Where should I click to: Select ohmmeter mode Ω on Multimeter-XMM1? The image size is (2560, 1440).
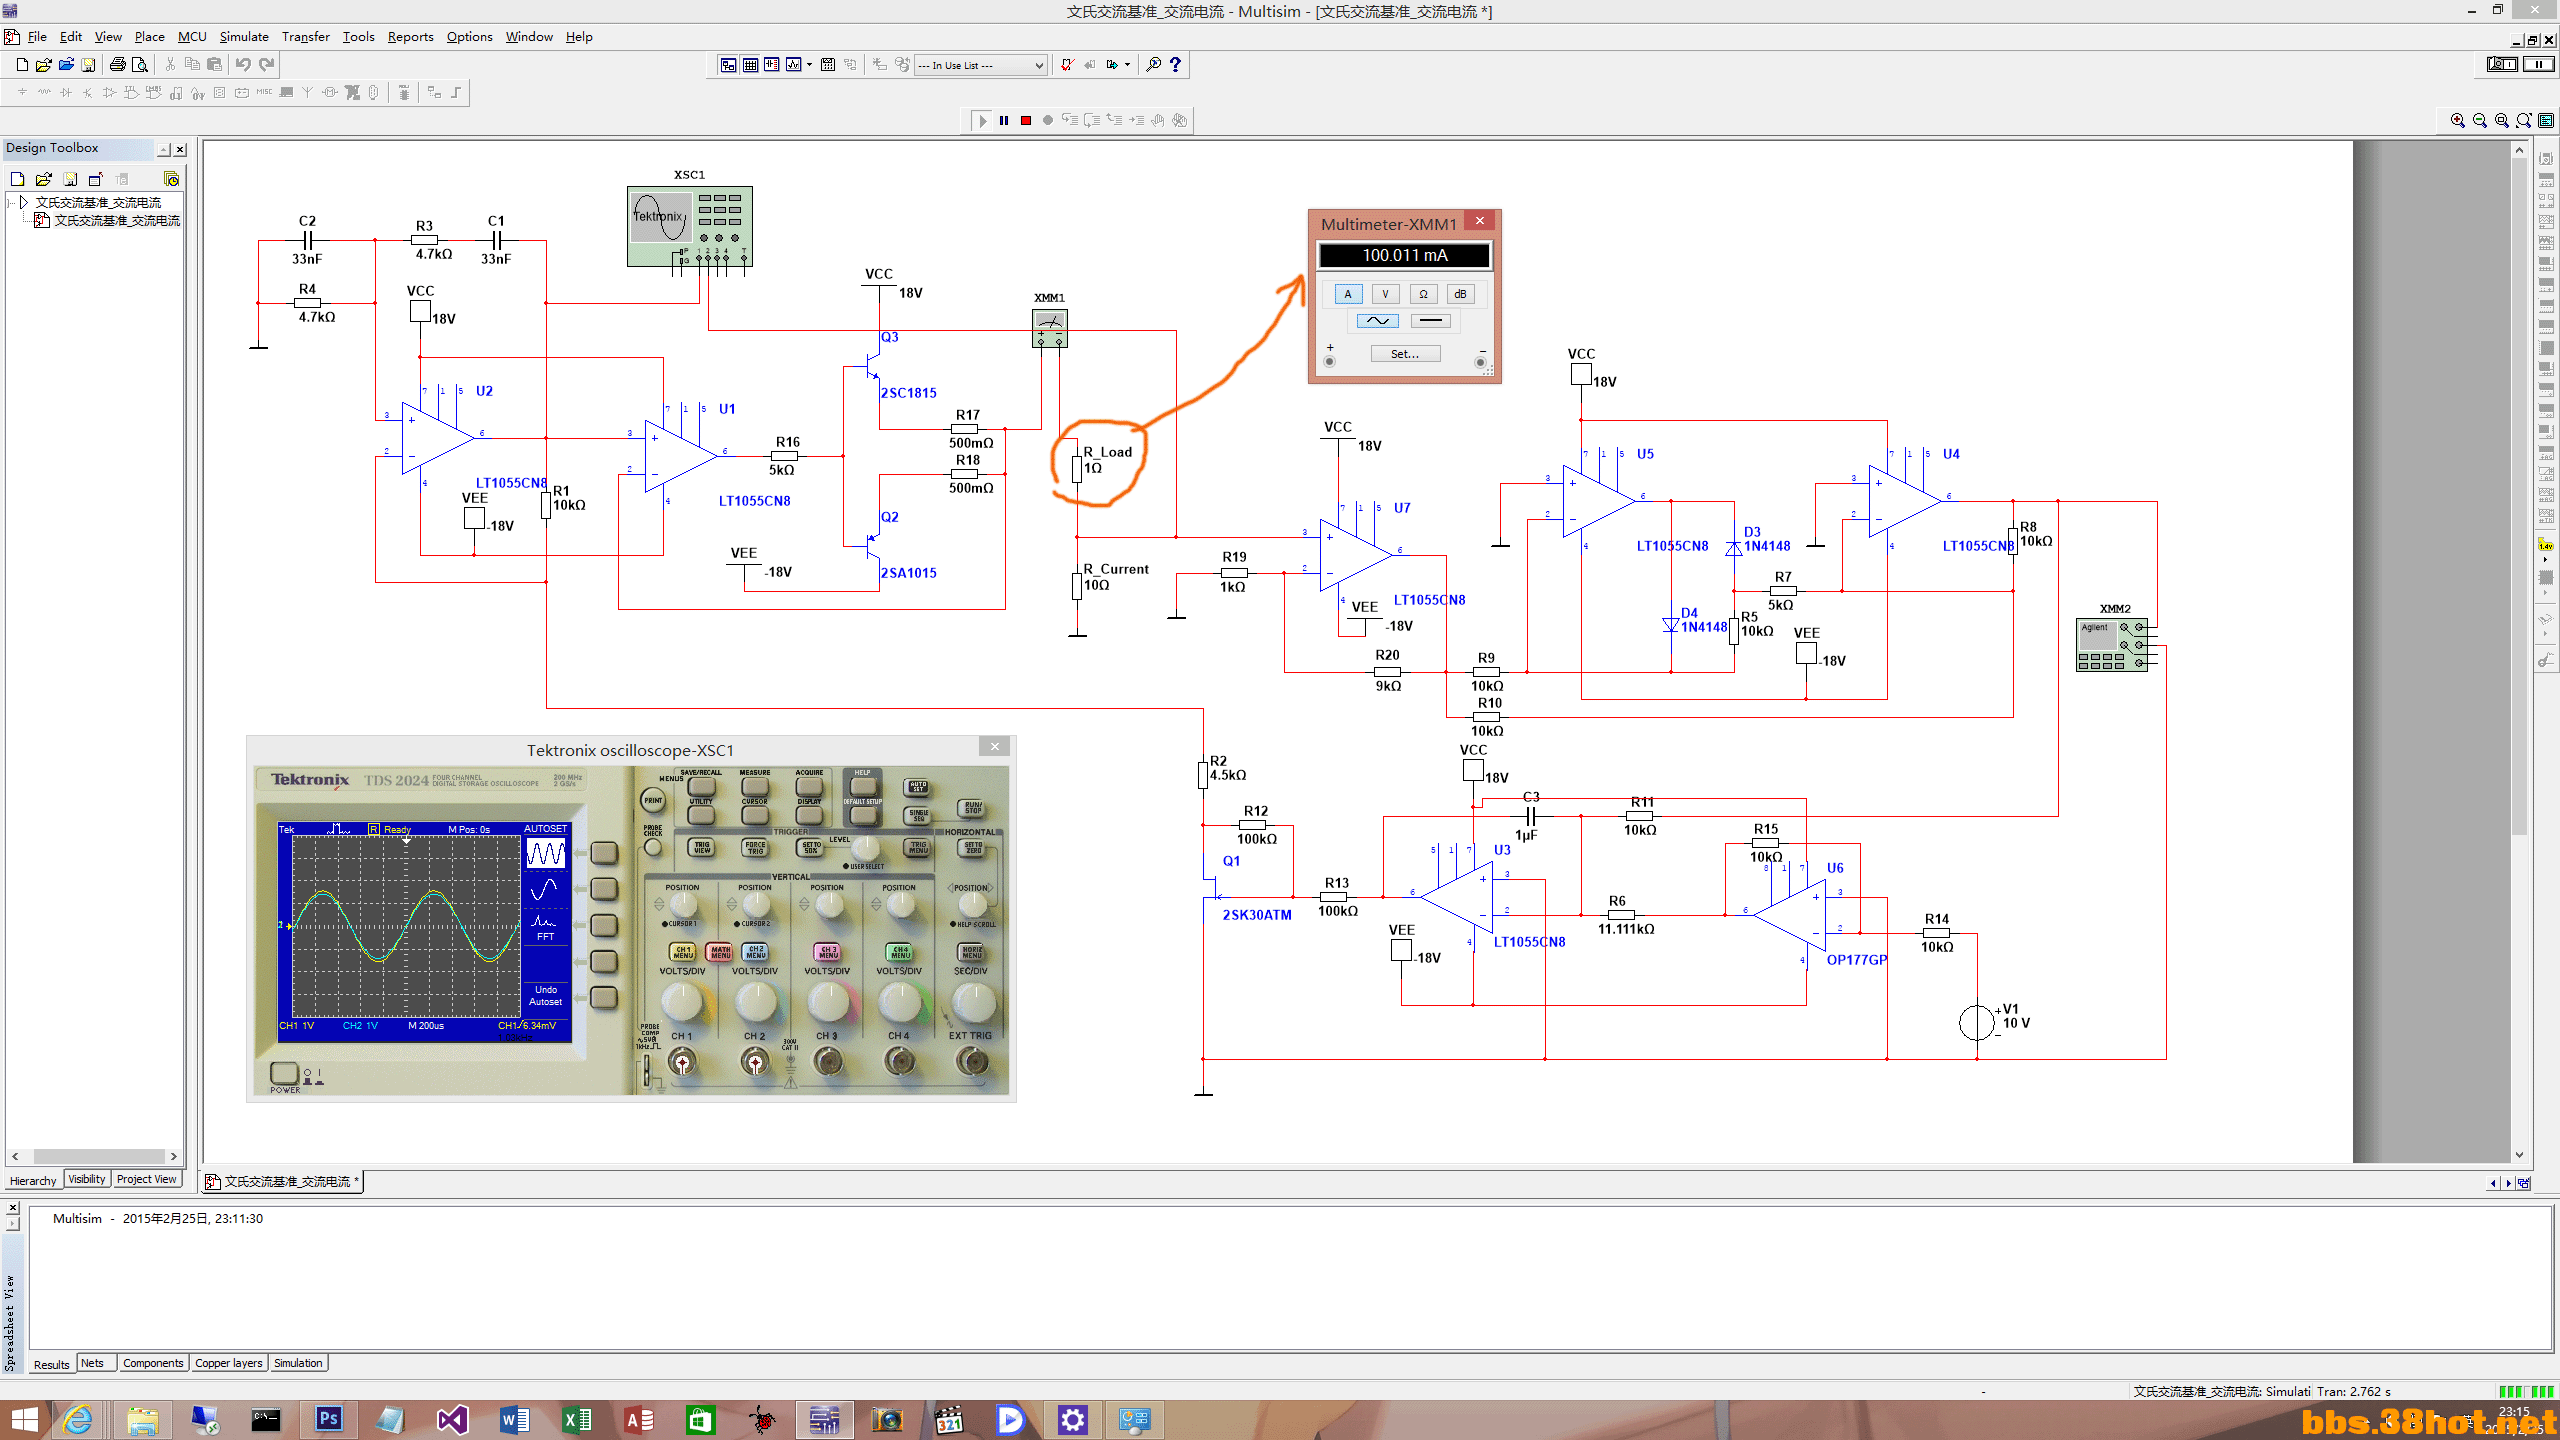[1423, 294]
